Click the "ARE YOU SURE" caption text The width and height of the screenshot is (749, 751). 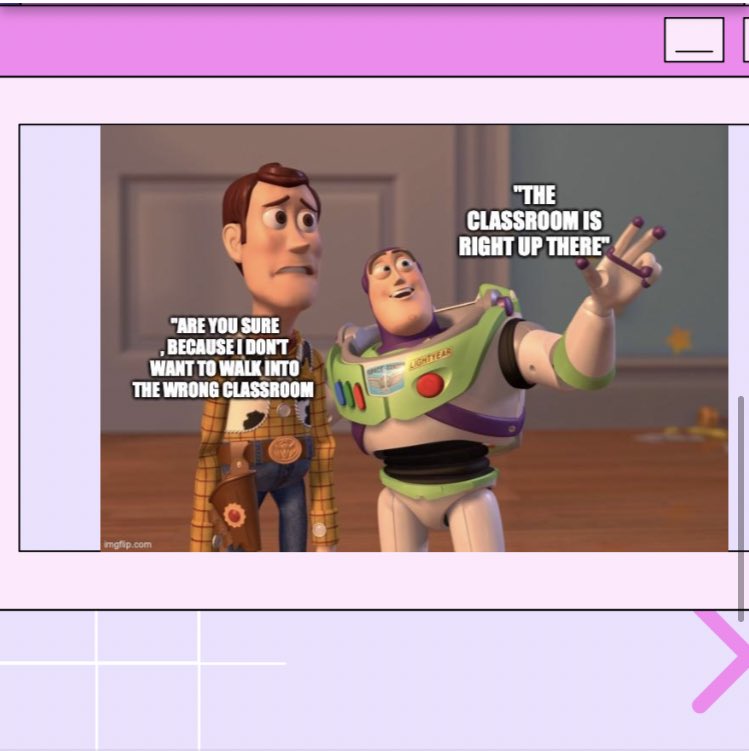(x=223, y=358)
